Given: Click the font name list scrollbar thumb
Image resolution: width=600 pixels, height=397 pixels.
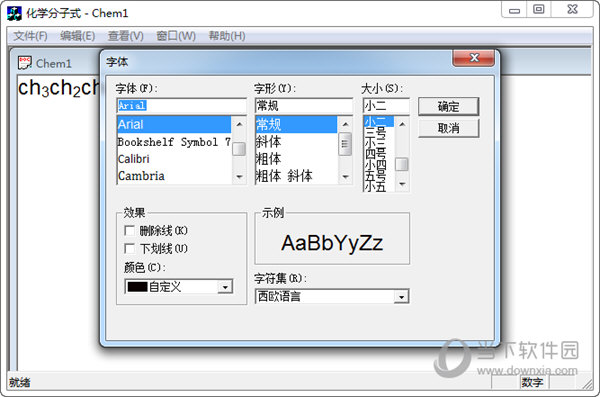Looking at the screenshot, I should click(x=239, y=149).
